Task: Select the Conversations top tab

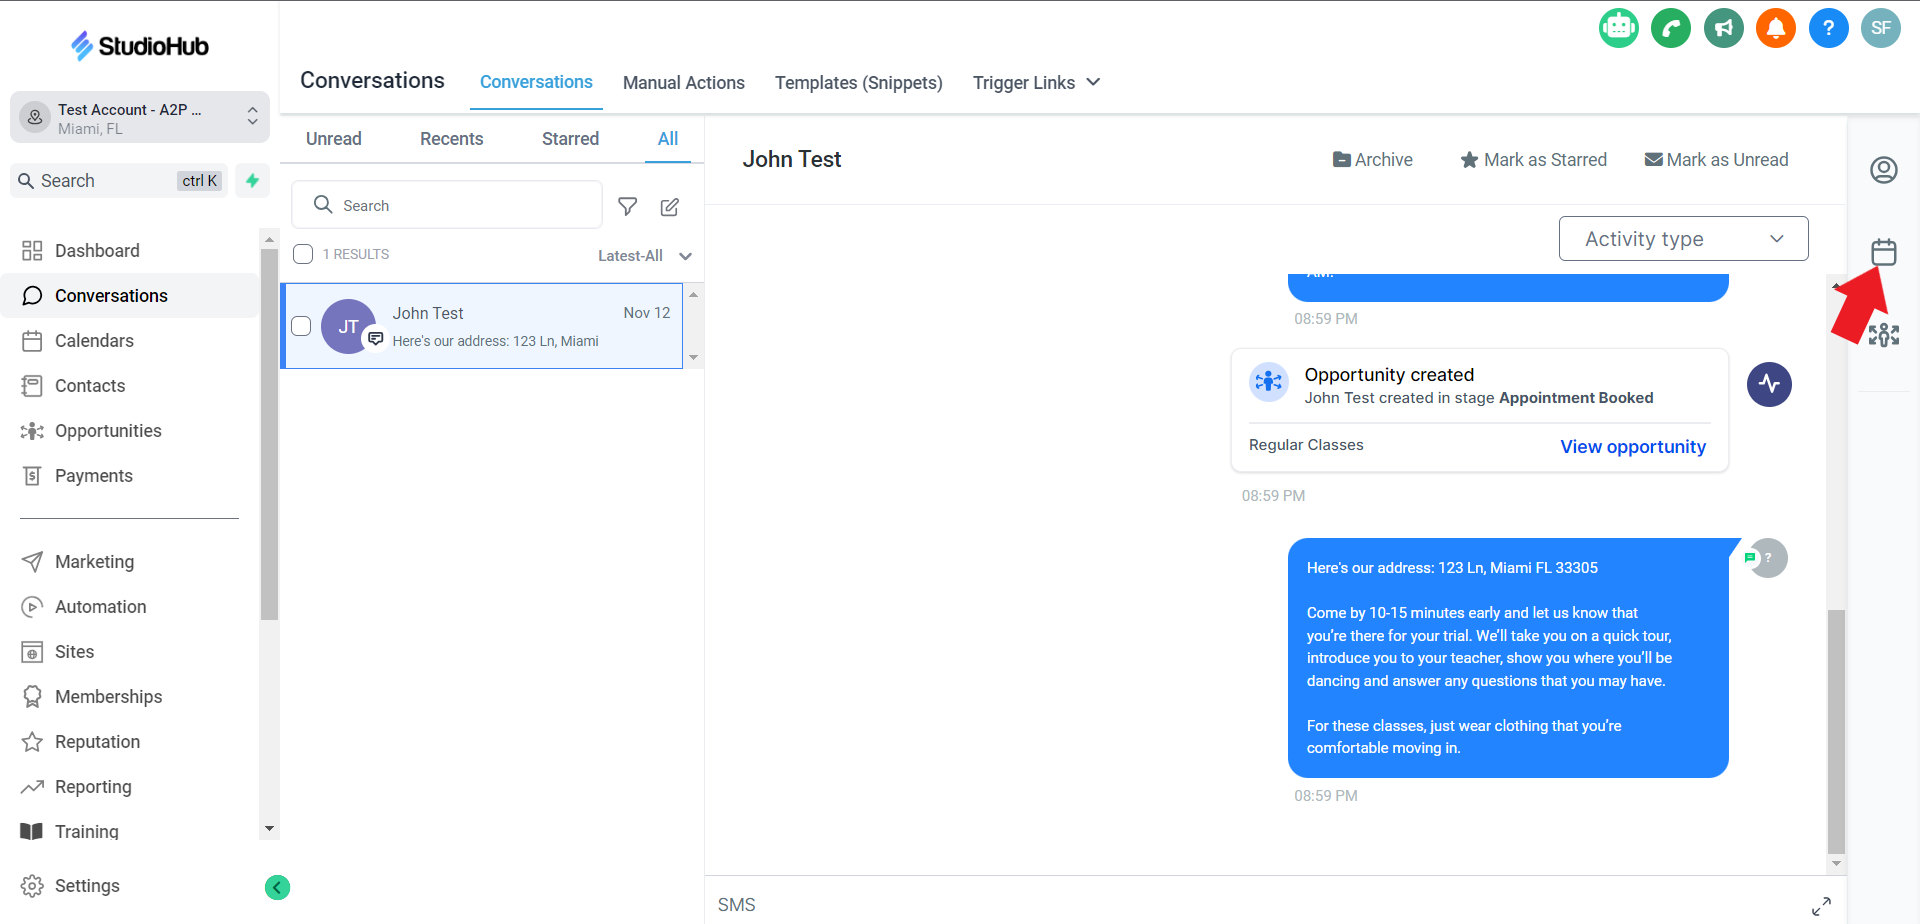Action: [536, 82]
